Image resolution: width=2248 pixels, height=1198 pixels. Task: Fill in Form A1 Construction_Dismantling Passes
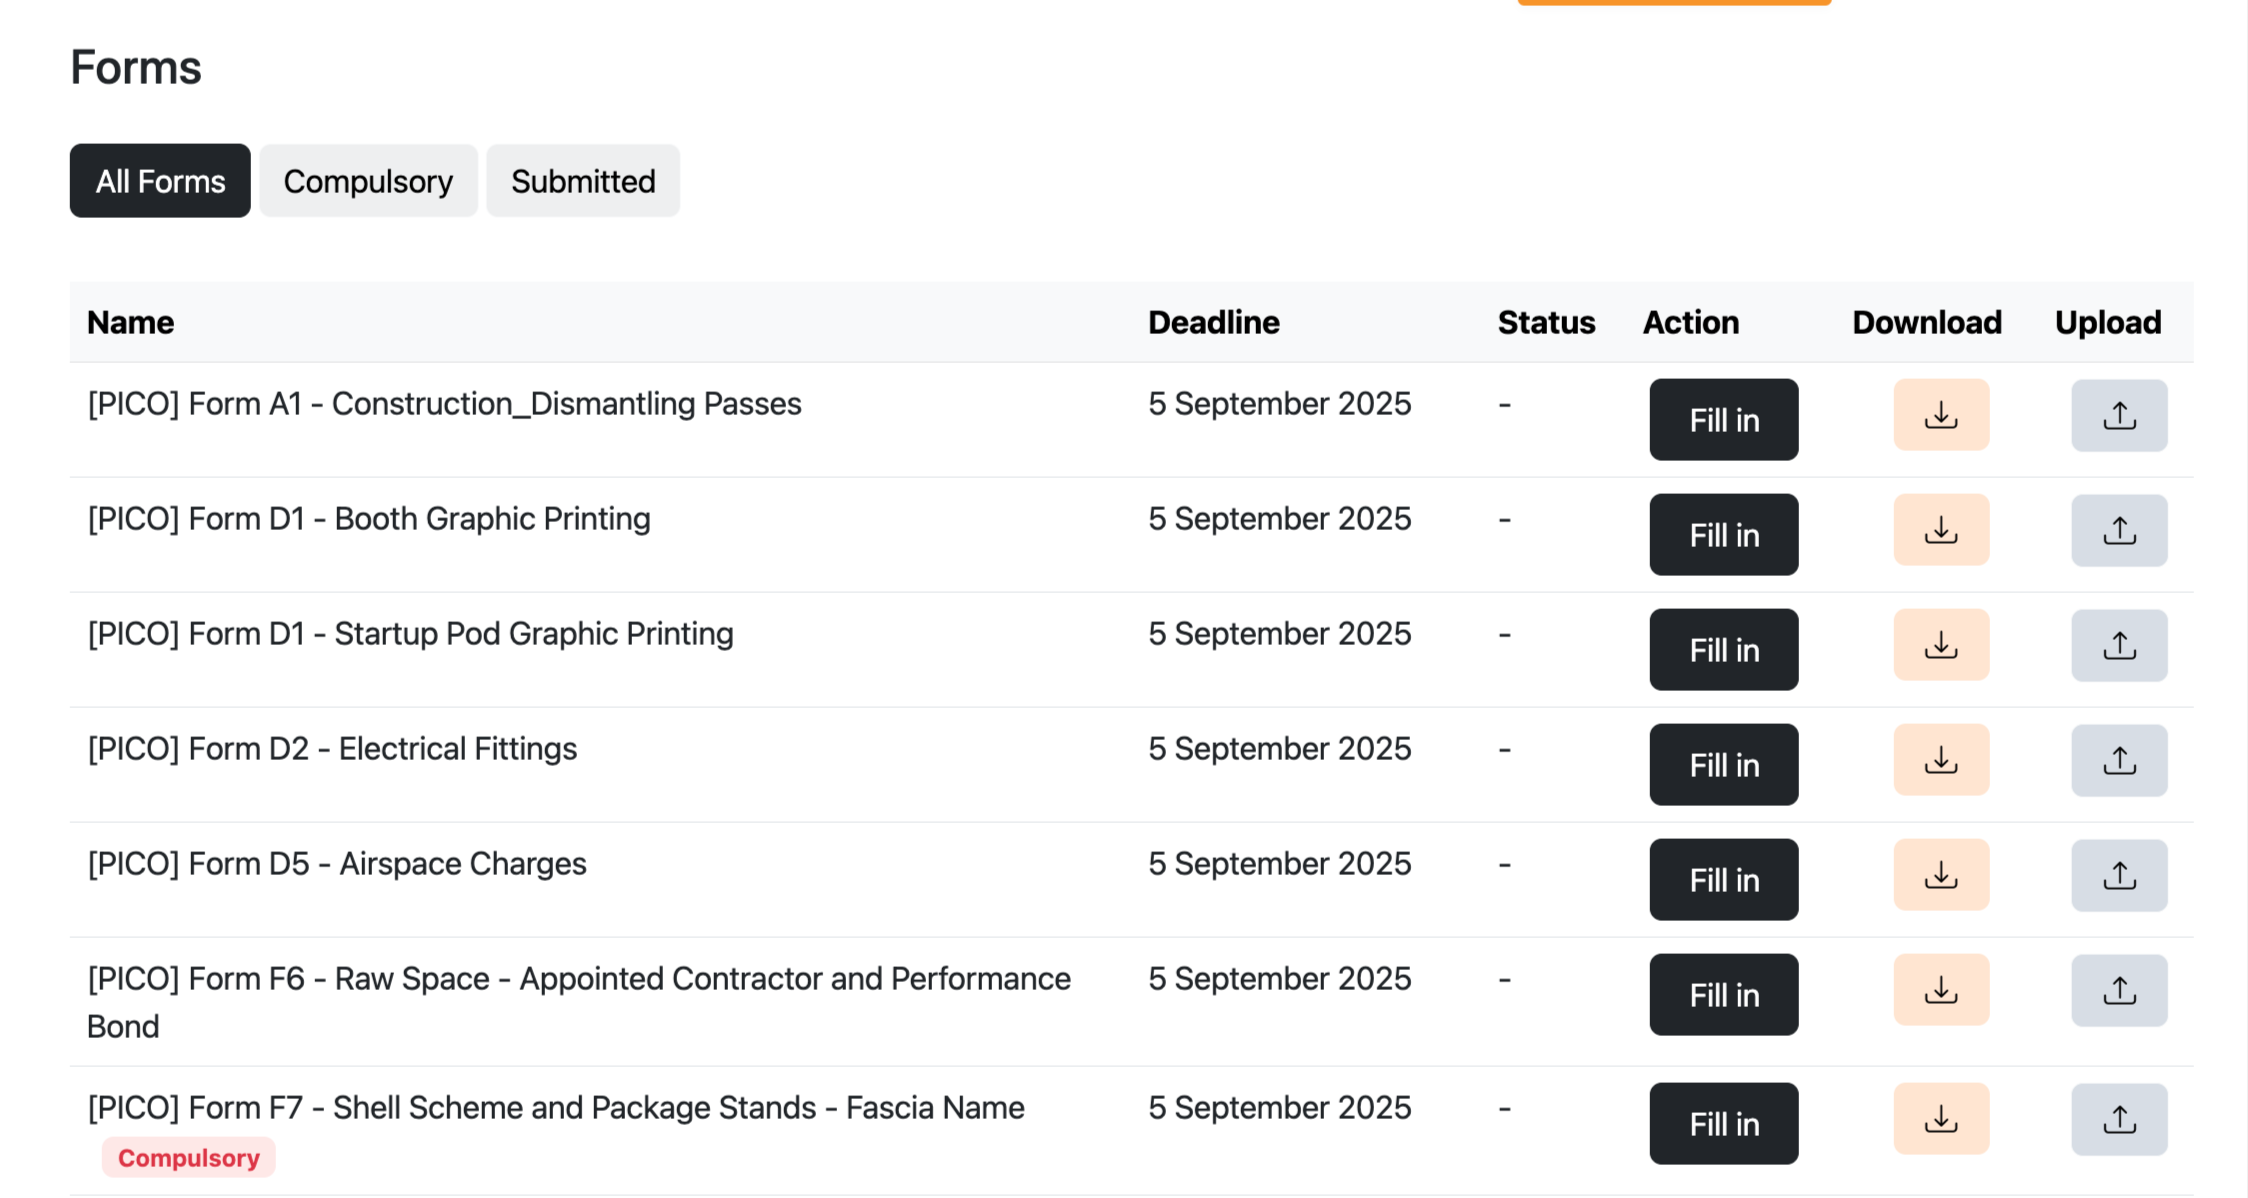point(1723,420)
